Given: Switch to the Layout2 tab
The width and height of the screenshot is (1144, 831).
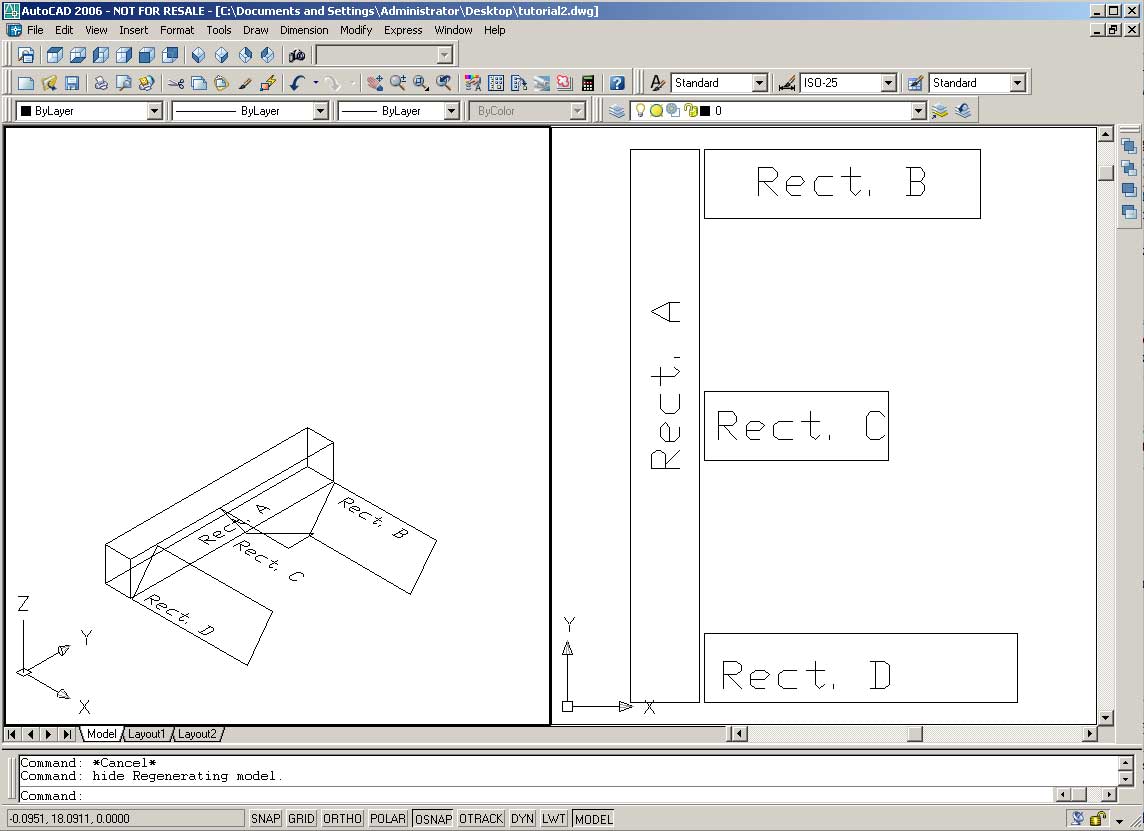Looking at the screenshot, I should pos(197,734).
